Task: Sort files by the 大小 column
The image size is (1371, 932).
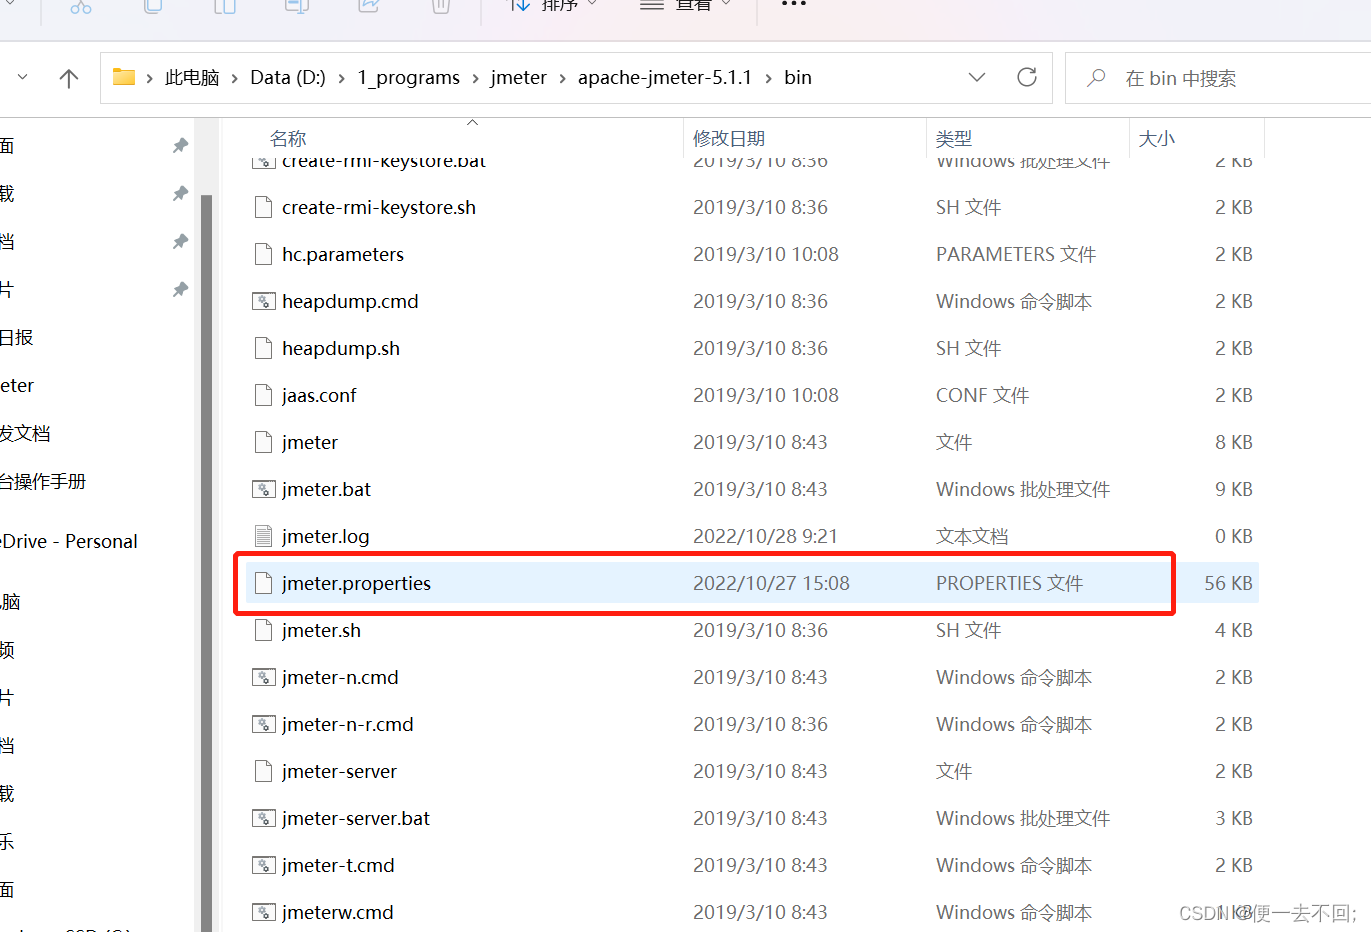Action: tap(1157, 138)
